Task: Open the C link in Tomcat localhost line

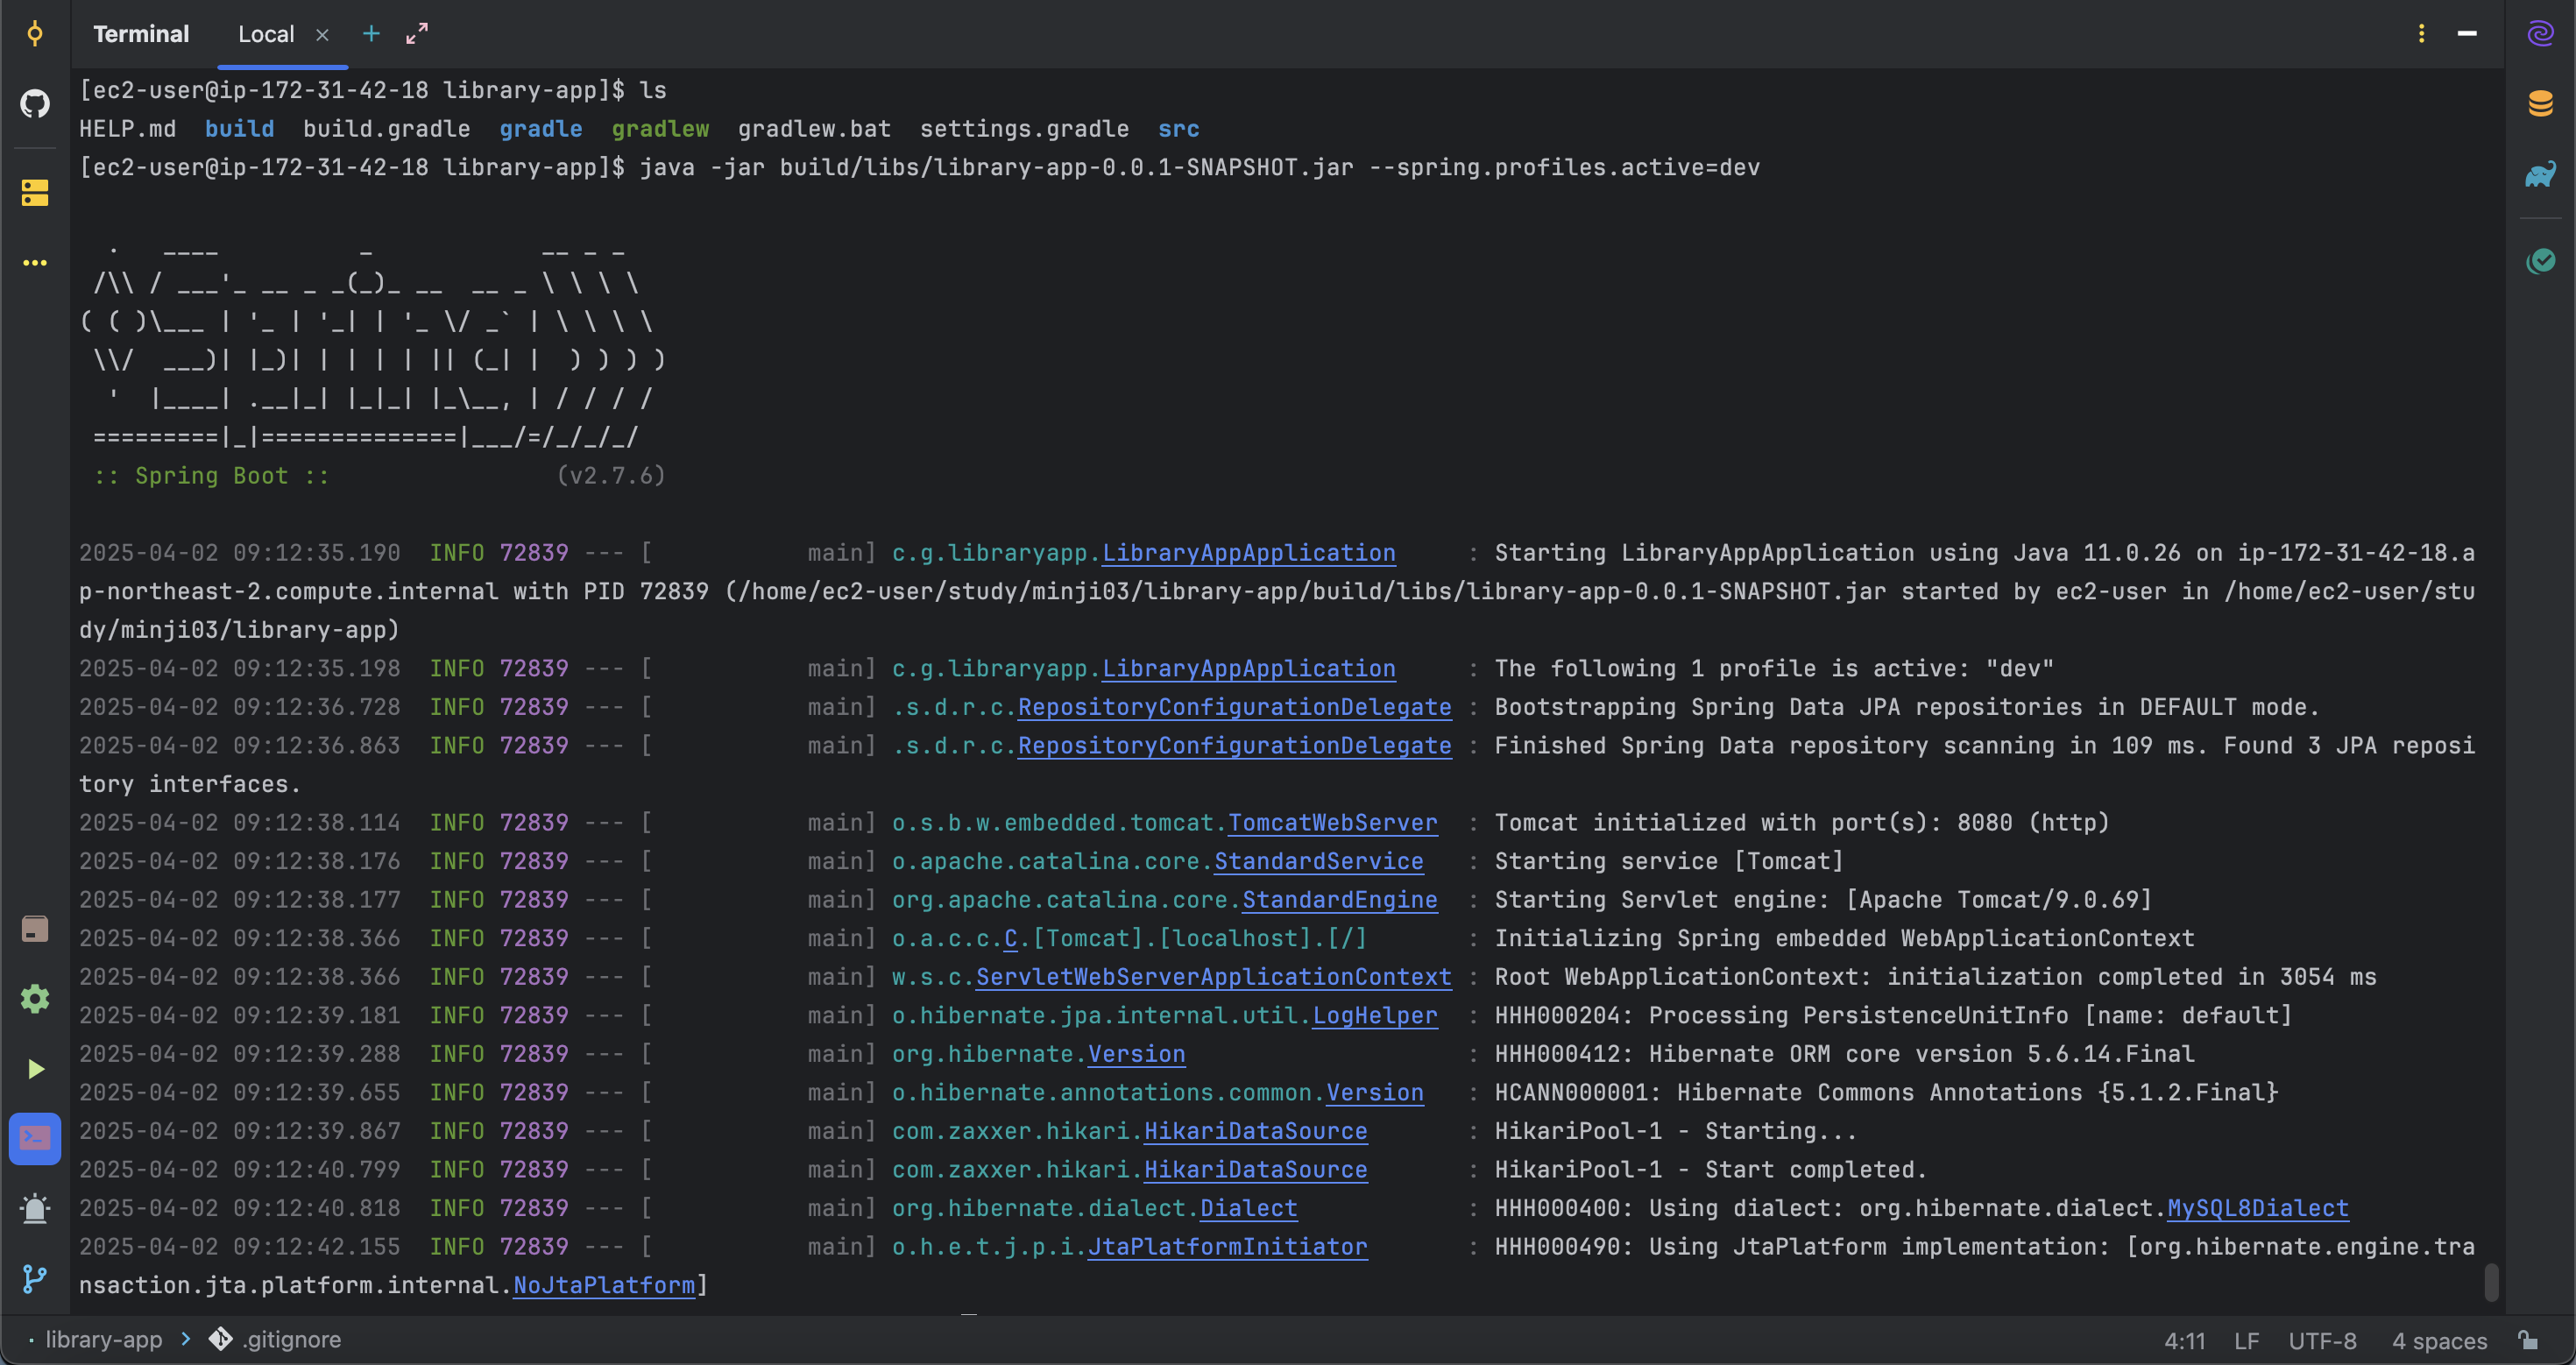Action: coord(1010,938)
